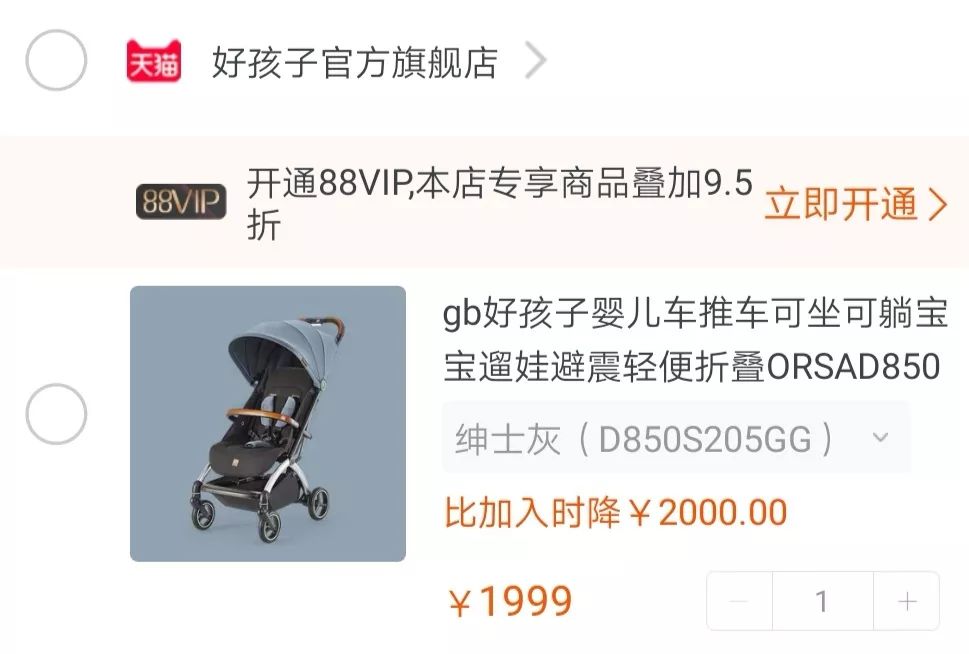Viewport: 969px width, 654px height.
Task: Open the 绅士灰 (D850S205GG) variant dropdown
Action: pyautogui.click(x=676, y=438)
